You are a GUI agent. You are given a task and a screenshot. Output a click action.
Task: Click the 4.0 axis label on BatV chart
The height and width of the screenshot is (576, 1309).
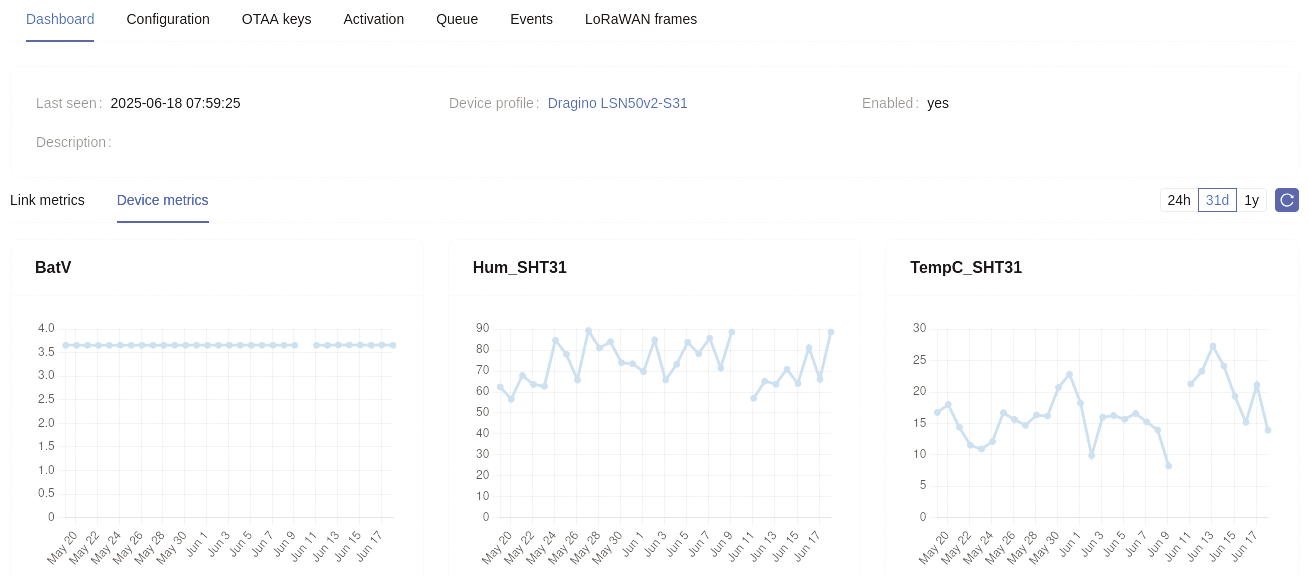tap(46, 328)
